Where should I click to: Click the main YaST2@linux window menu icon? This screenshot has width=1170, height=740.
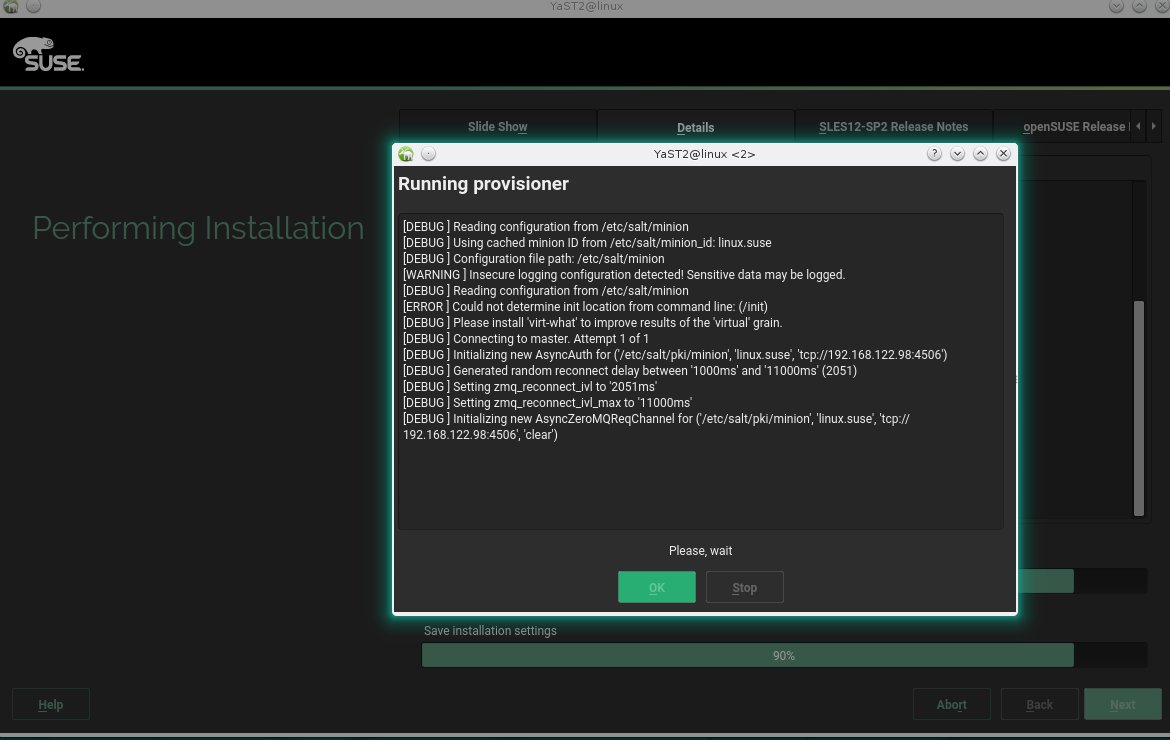(11, 7)
